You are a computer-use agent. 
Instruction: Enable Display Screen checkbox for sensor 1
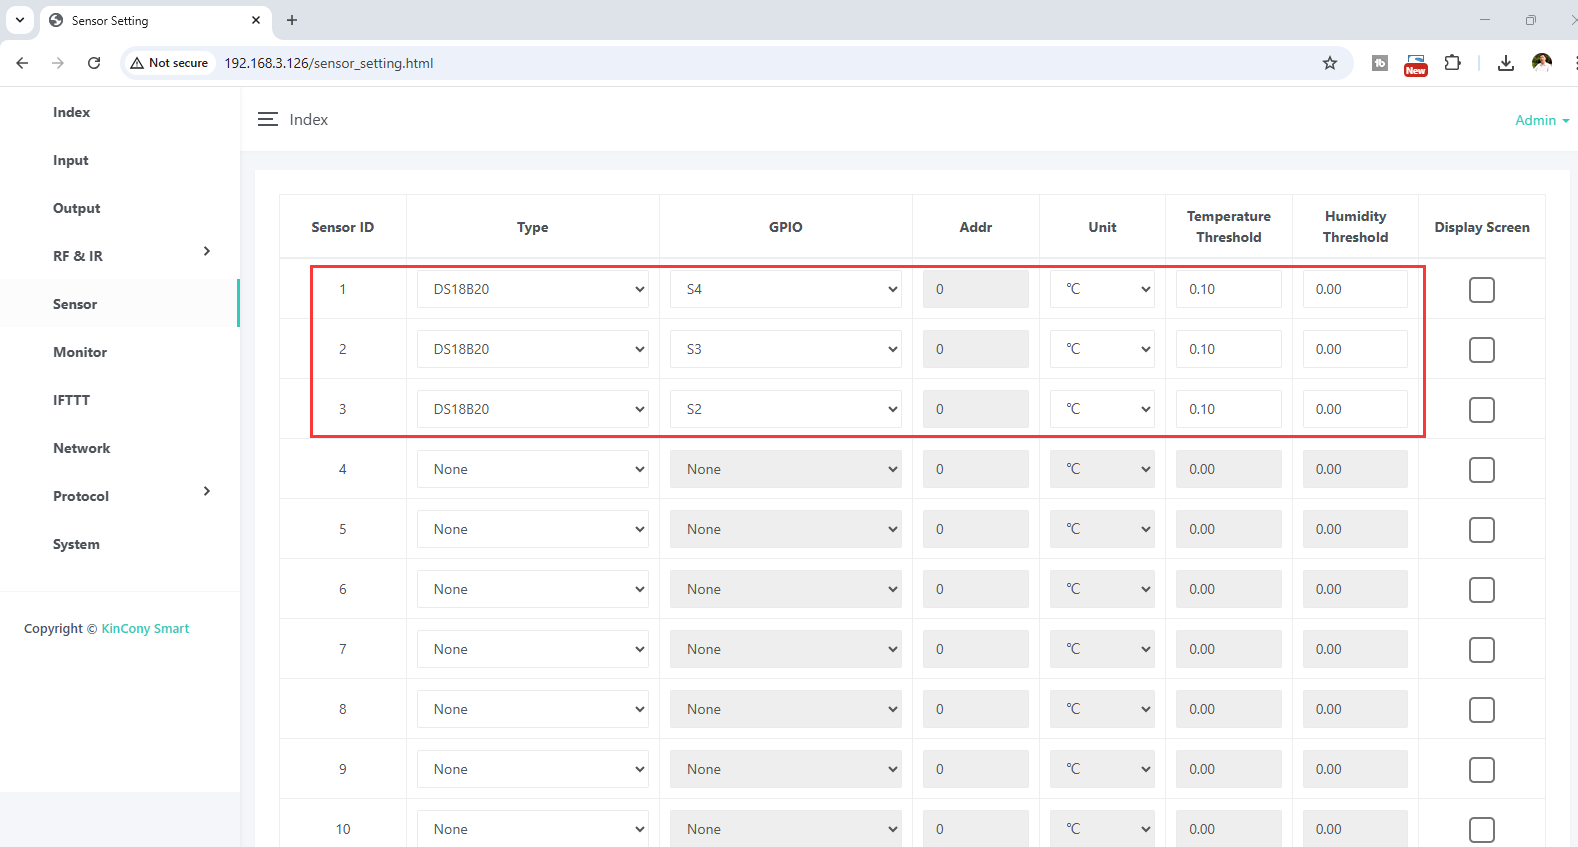[1481, 290]
